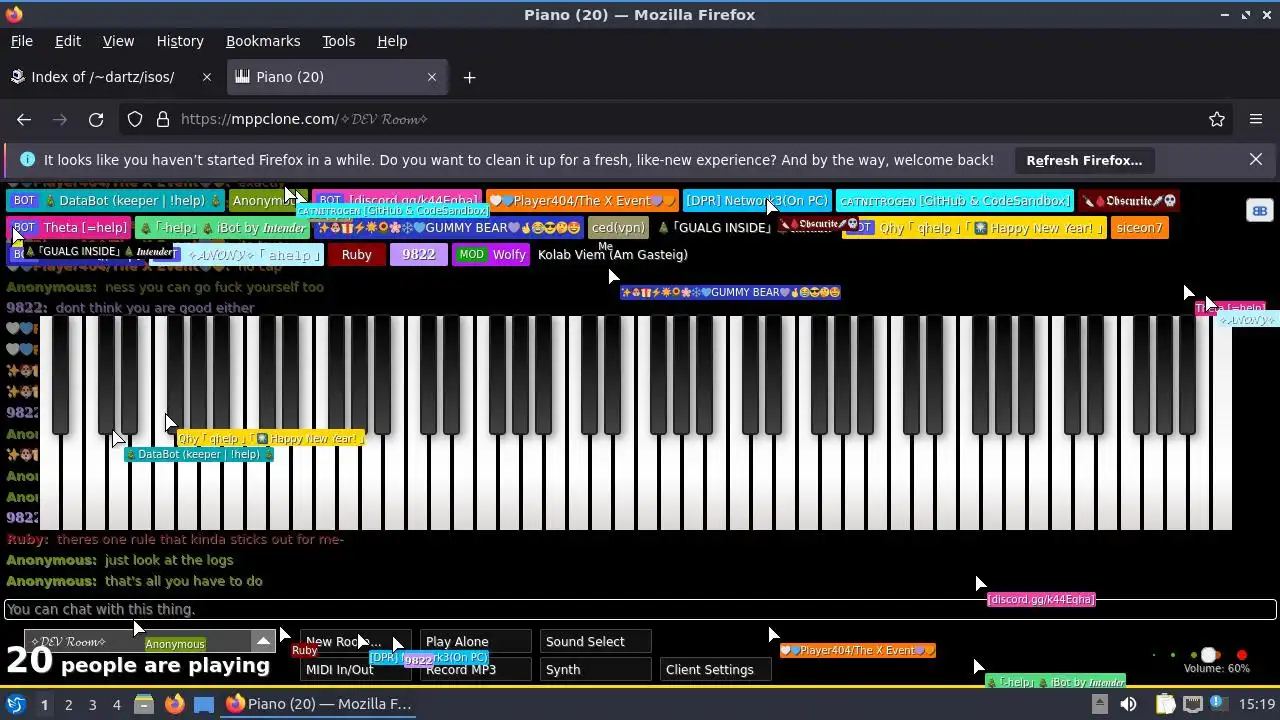Viewport: 1280px width, 720px height.
Task: Switch to workspace 2
Action: point(68,704)
